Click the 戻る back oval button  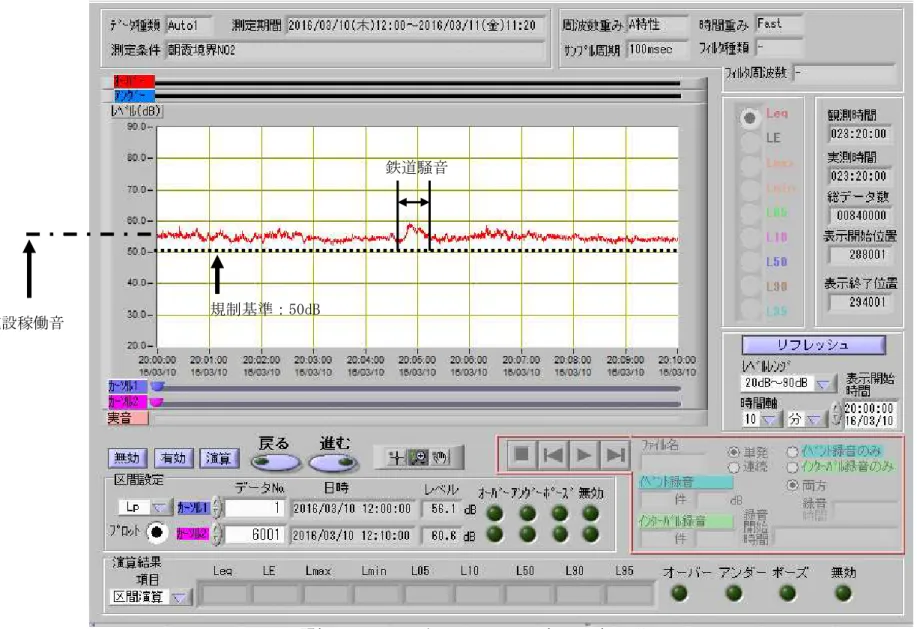point(275,462)
